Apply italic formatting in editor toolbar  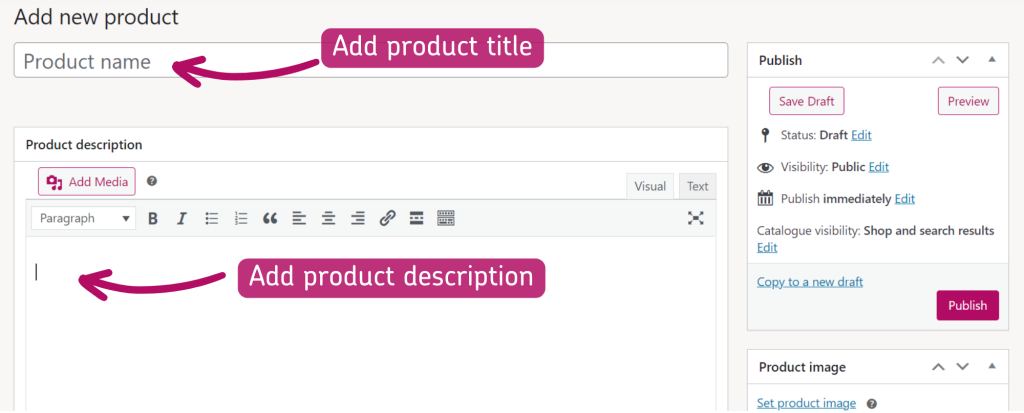coord(181,218)
